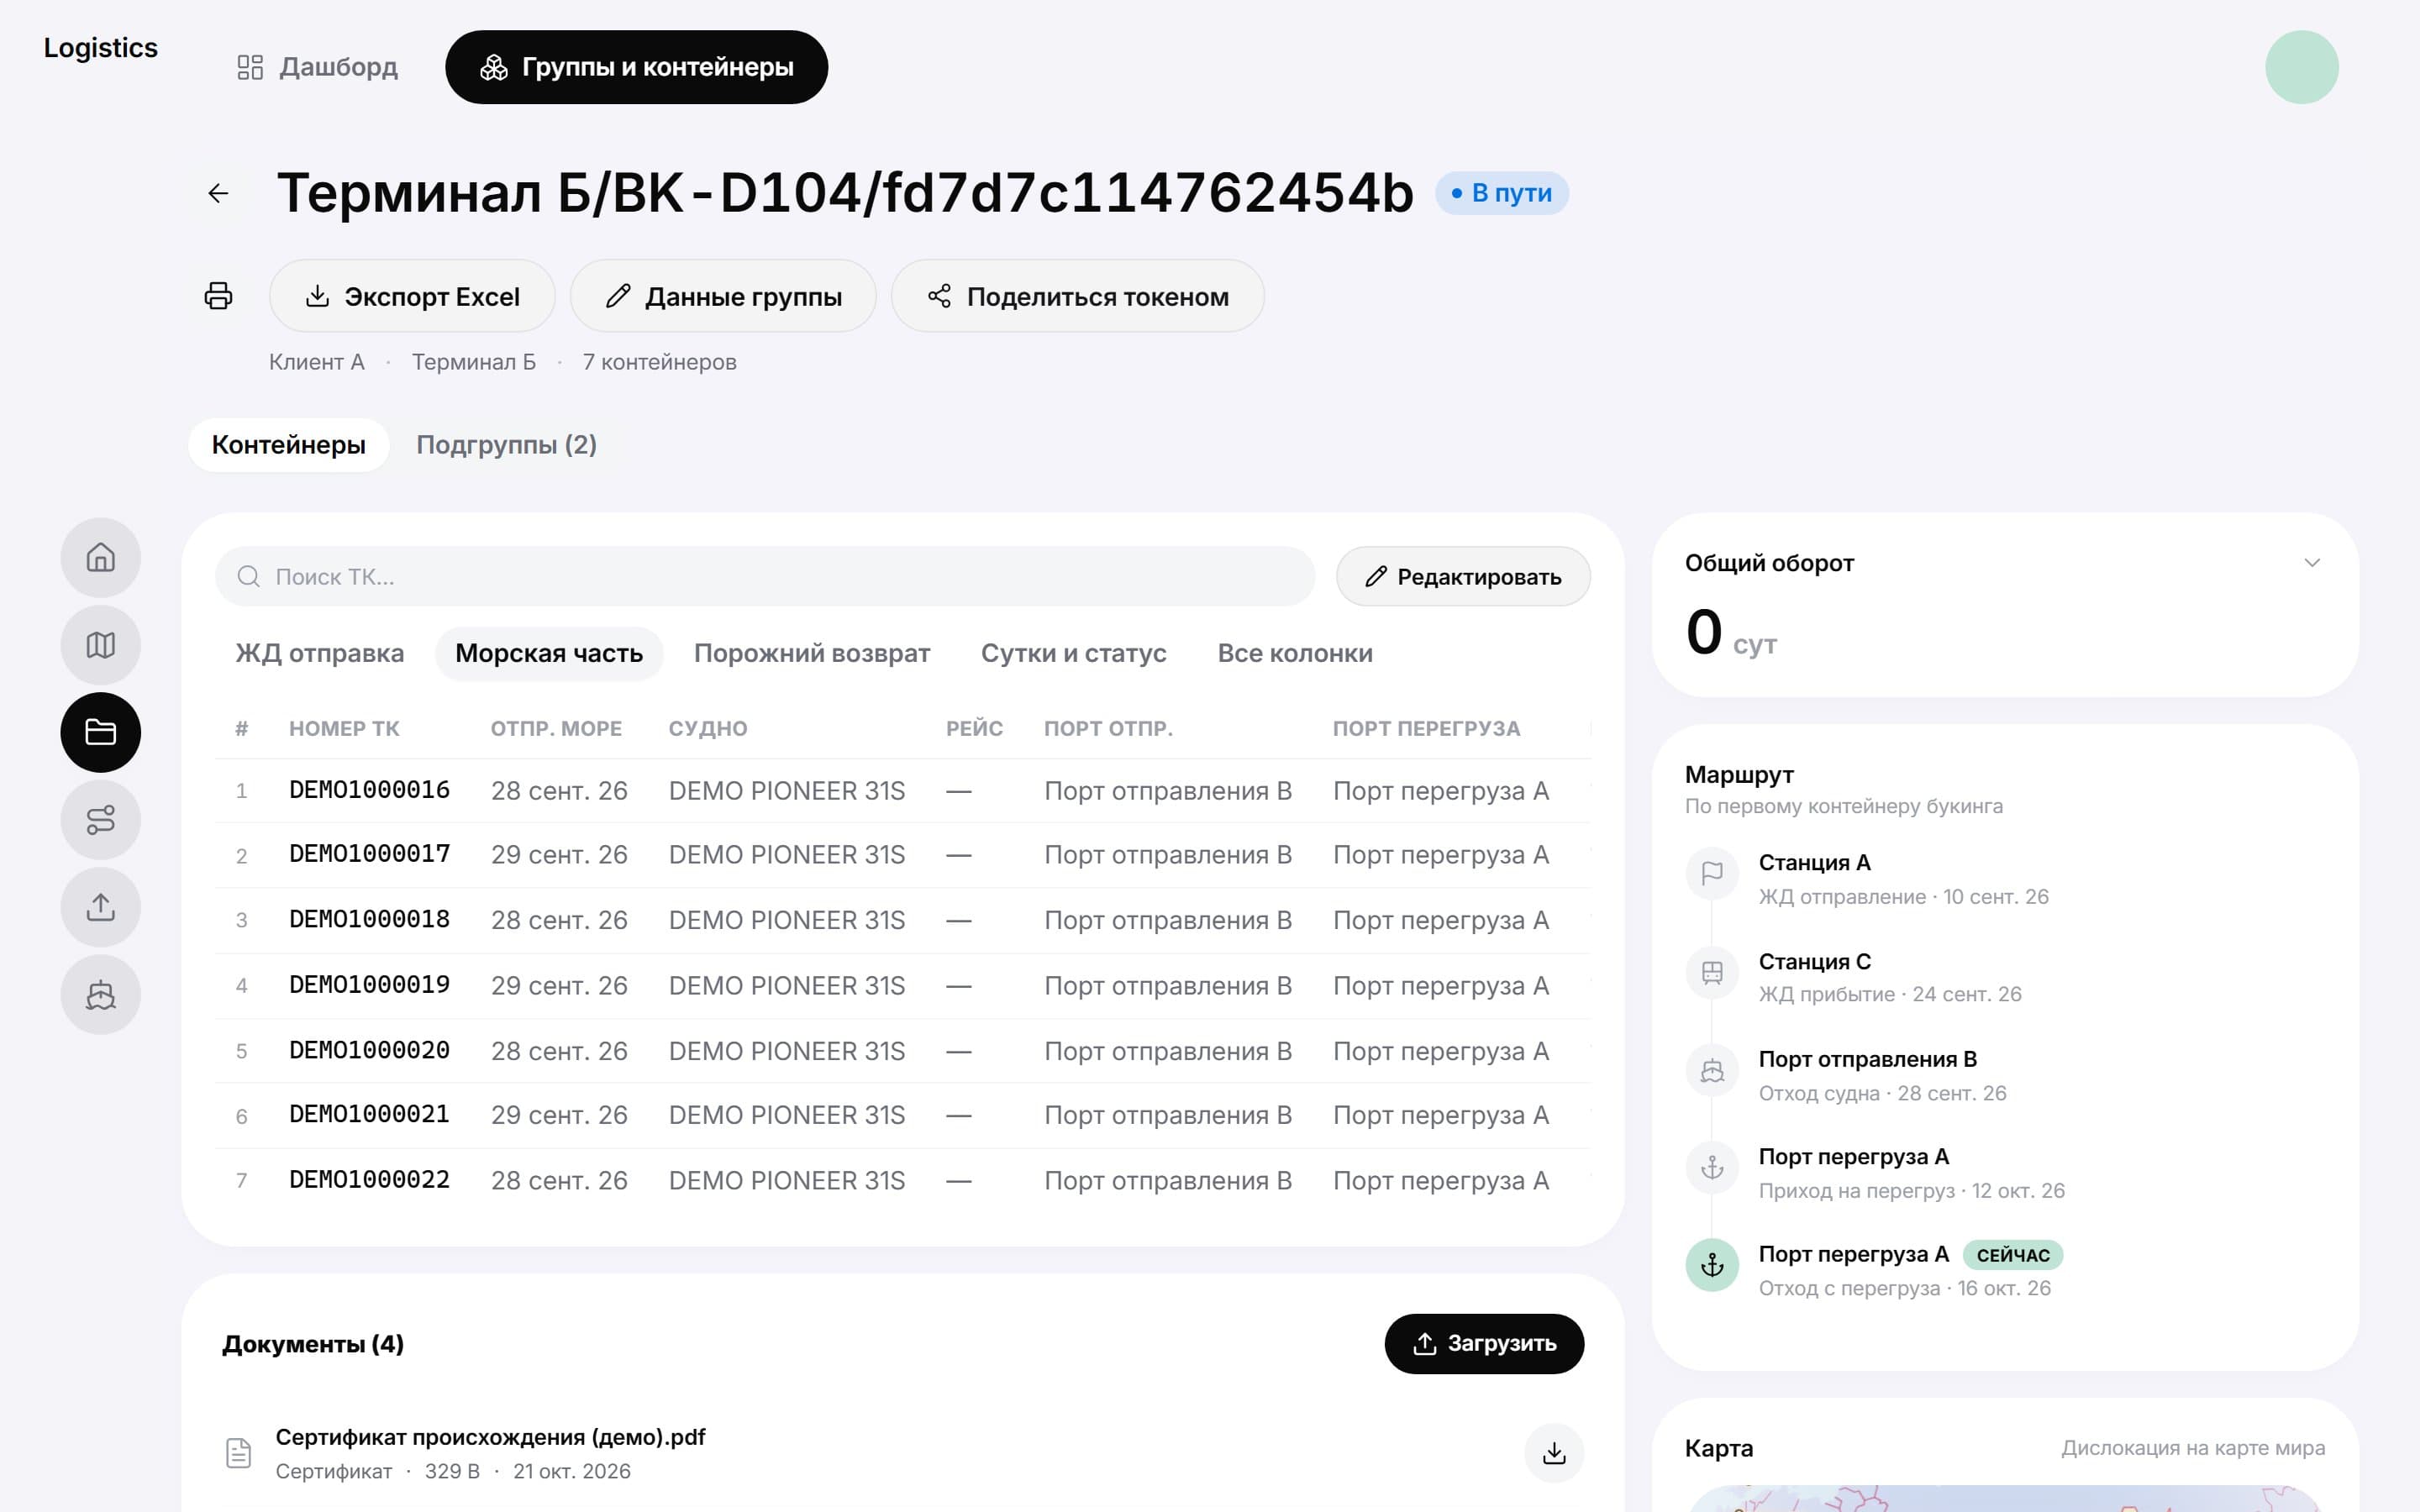Select the Морская часть column view

coord(549,654)
